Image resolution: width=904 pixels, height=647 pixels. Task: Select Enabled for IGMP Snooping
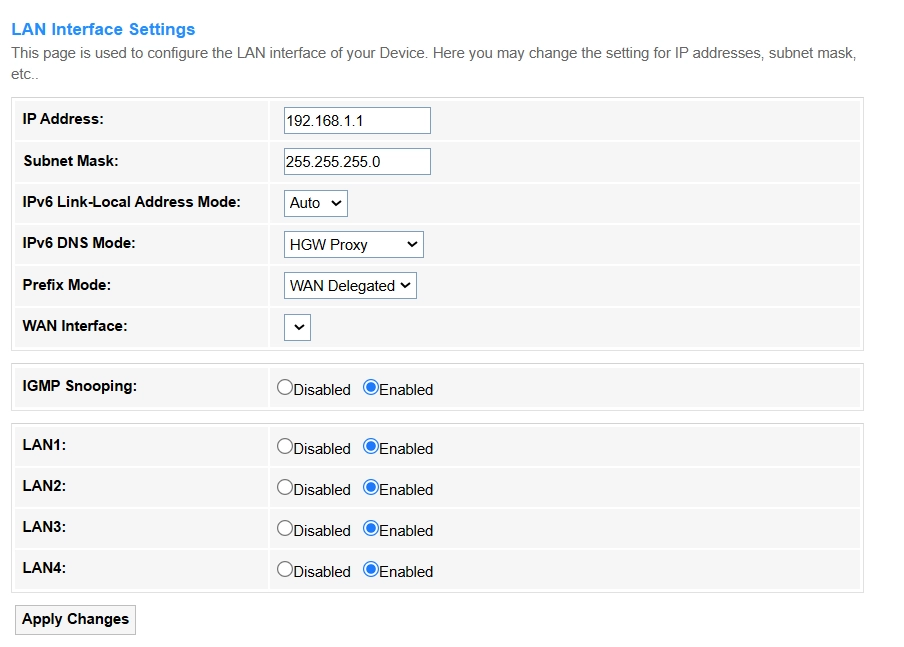coord(371,388)
